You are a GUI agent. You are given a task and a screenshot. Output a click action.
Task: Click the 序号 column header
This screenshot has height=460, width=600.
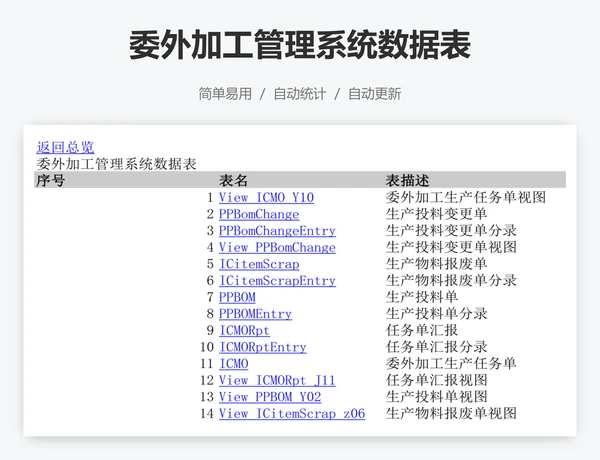click(51, 180)
